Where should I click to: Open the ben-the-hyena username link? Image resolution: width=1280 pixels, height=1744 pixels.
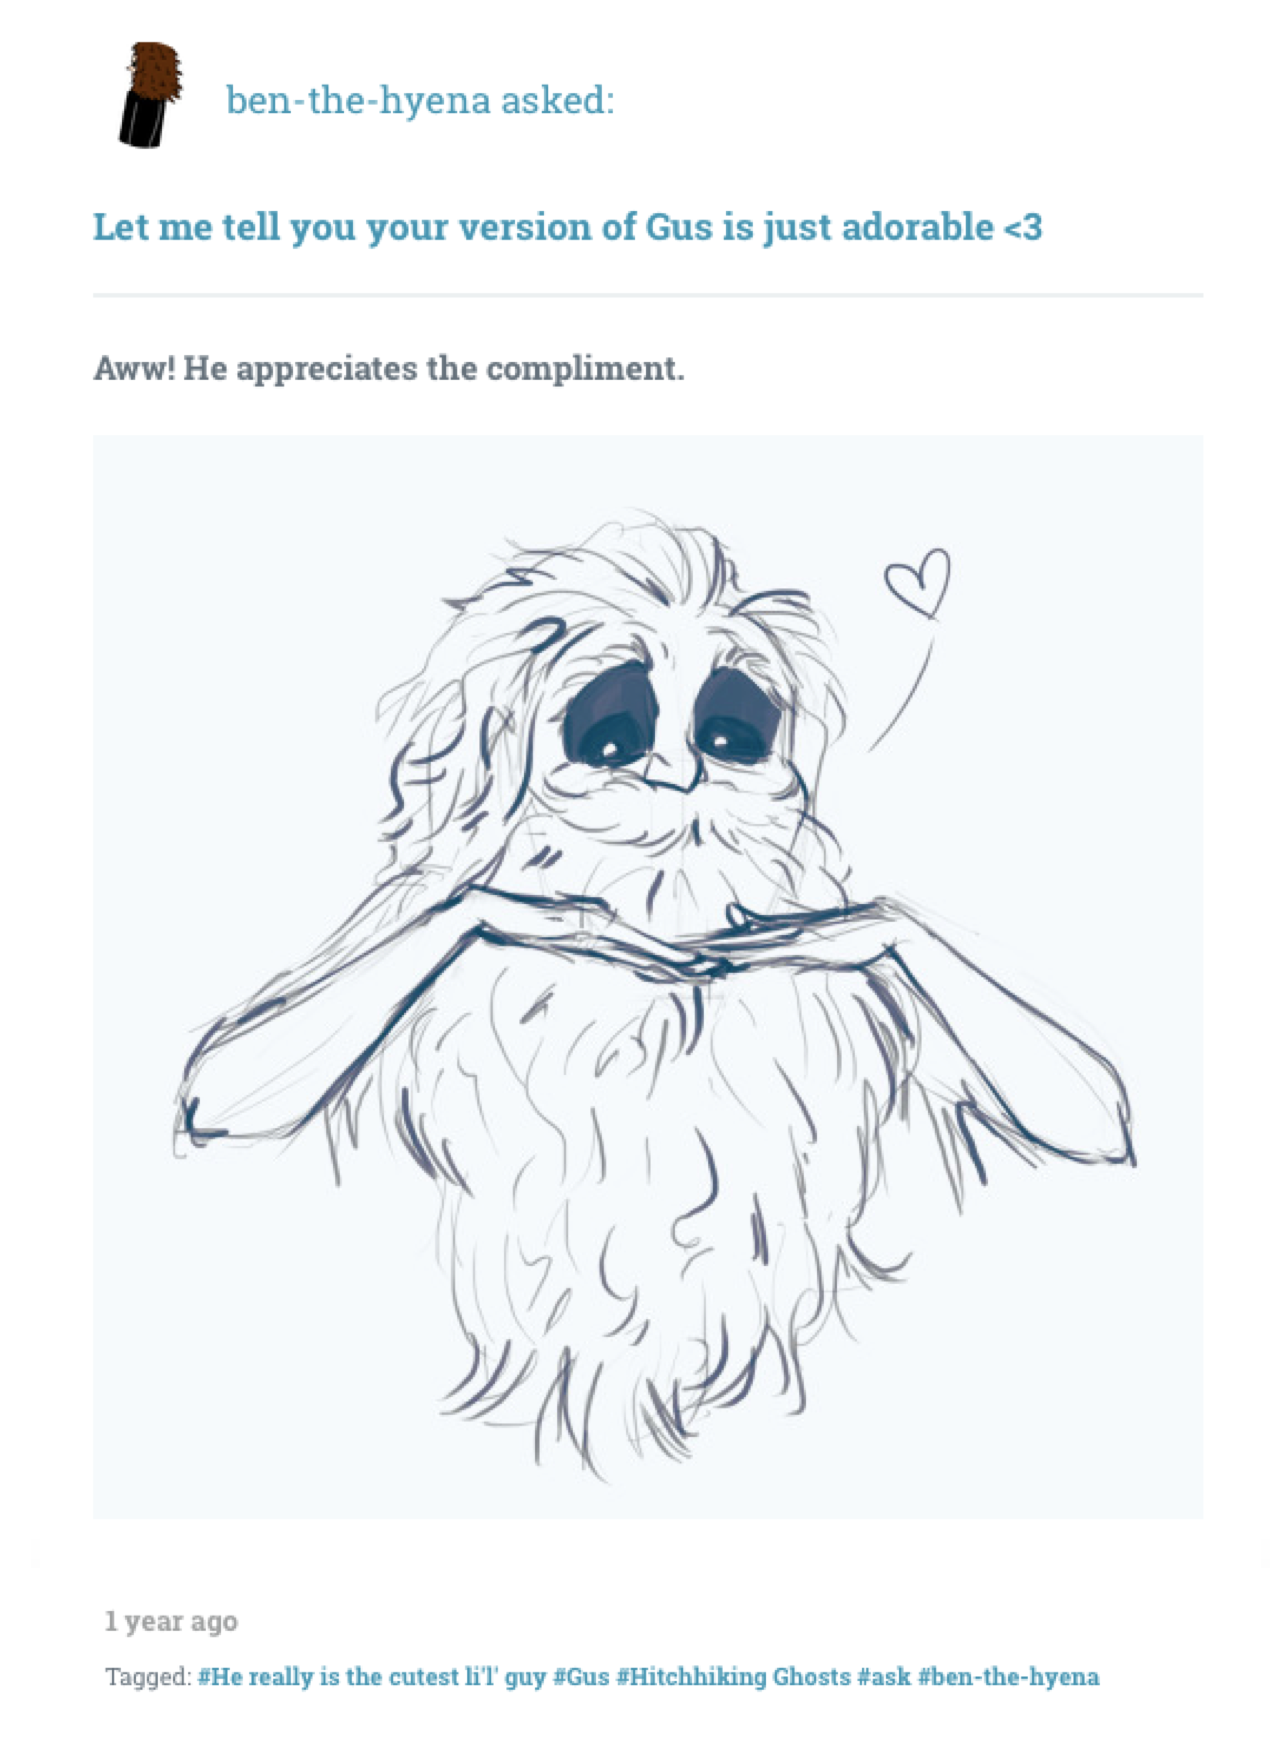[358, 100]
